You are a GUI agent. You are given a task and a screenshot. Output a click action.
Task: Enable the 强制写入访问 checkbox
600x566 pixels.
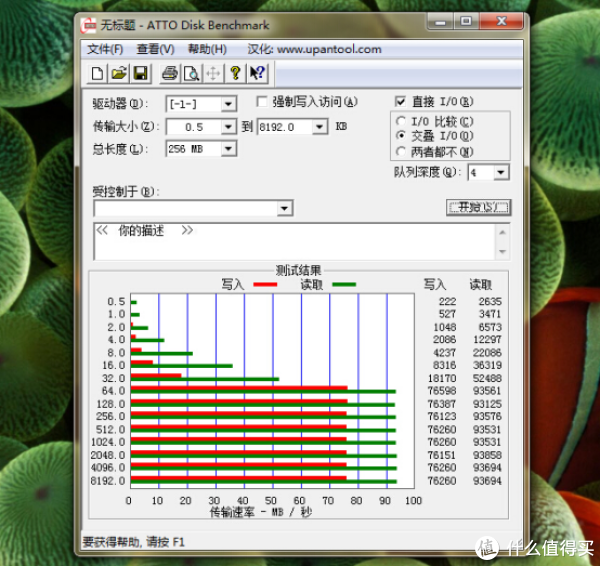coord(262,102)
